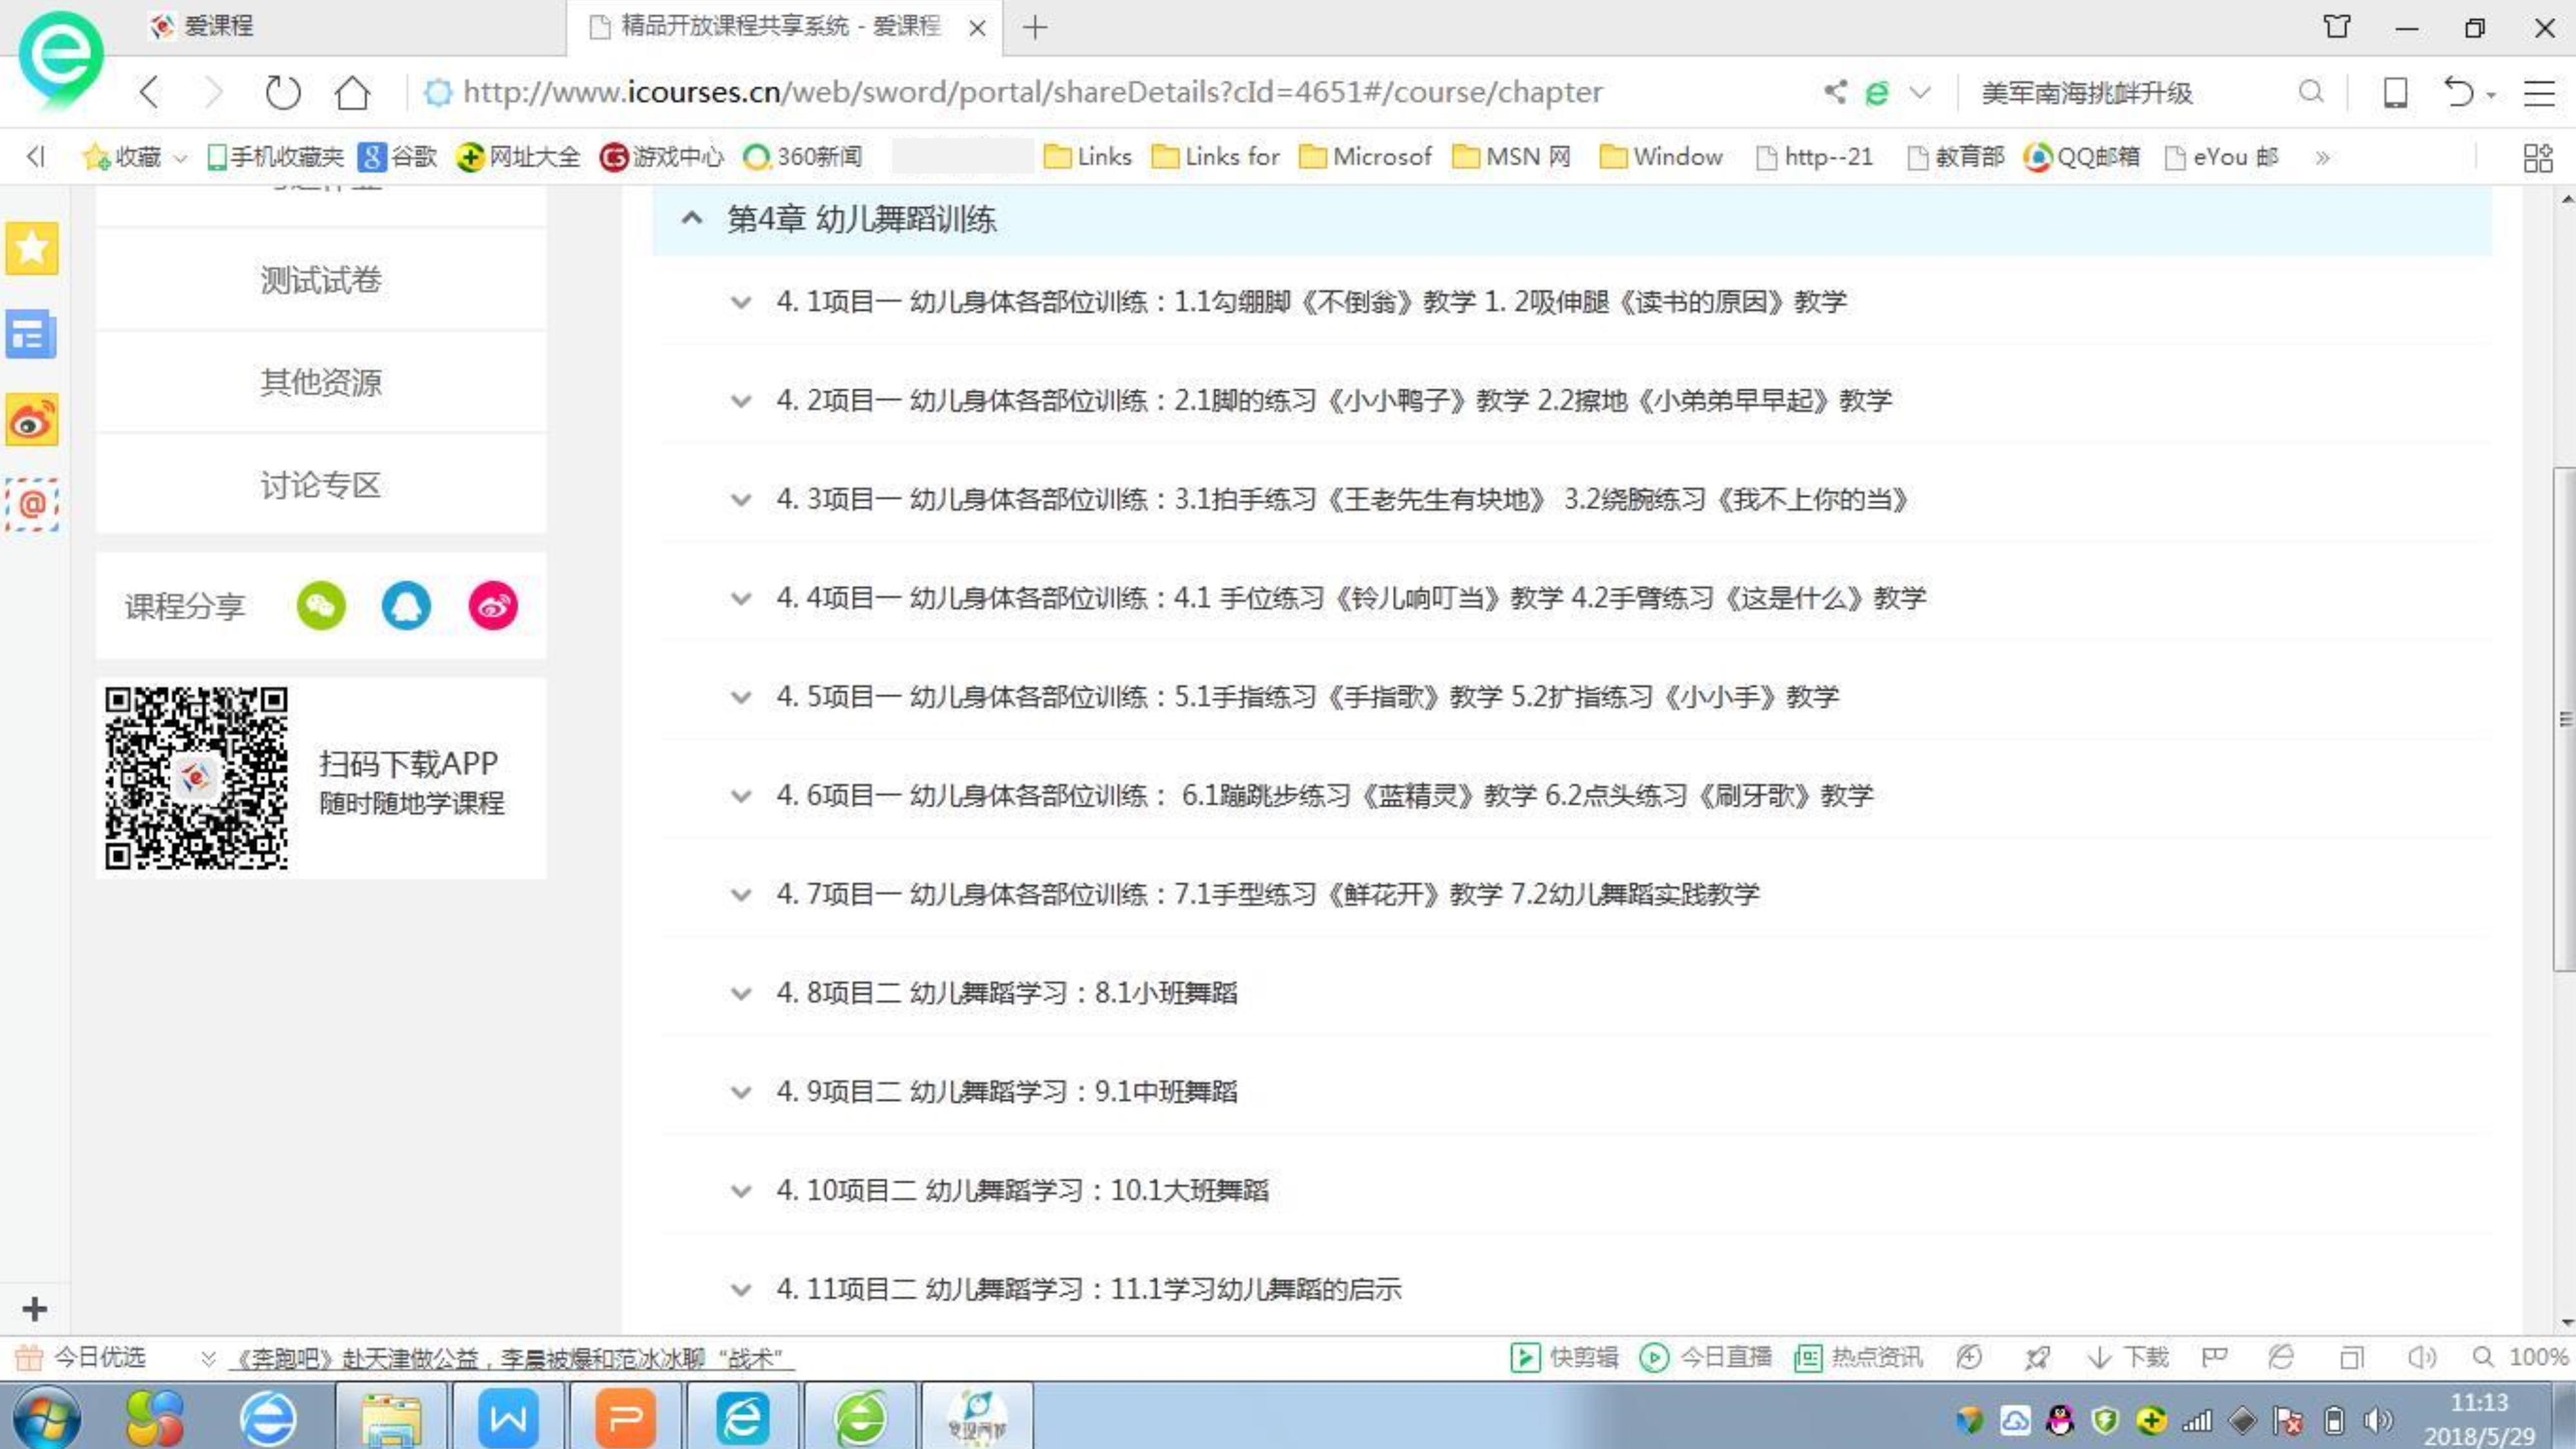Go to browser home page icon
The height and width of the screenshot is (1449, 2576).
click(x=352, y=93)
